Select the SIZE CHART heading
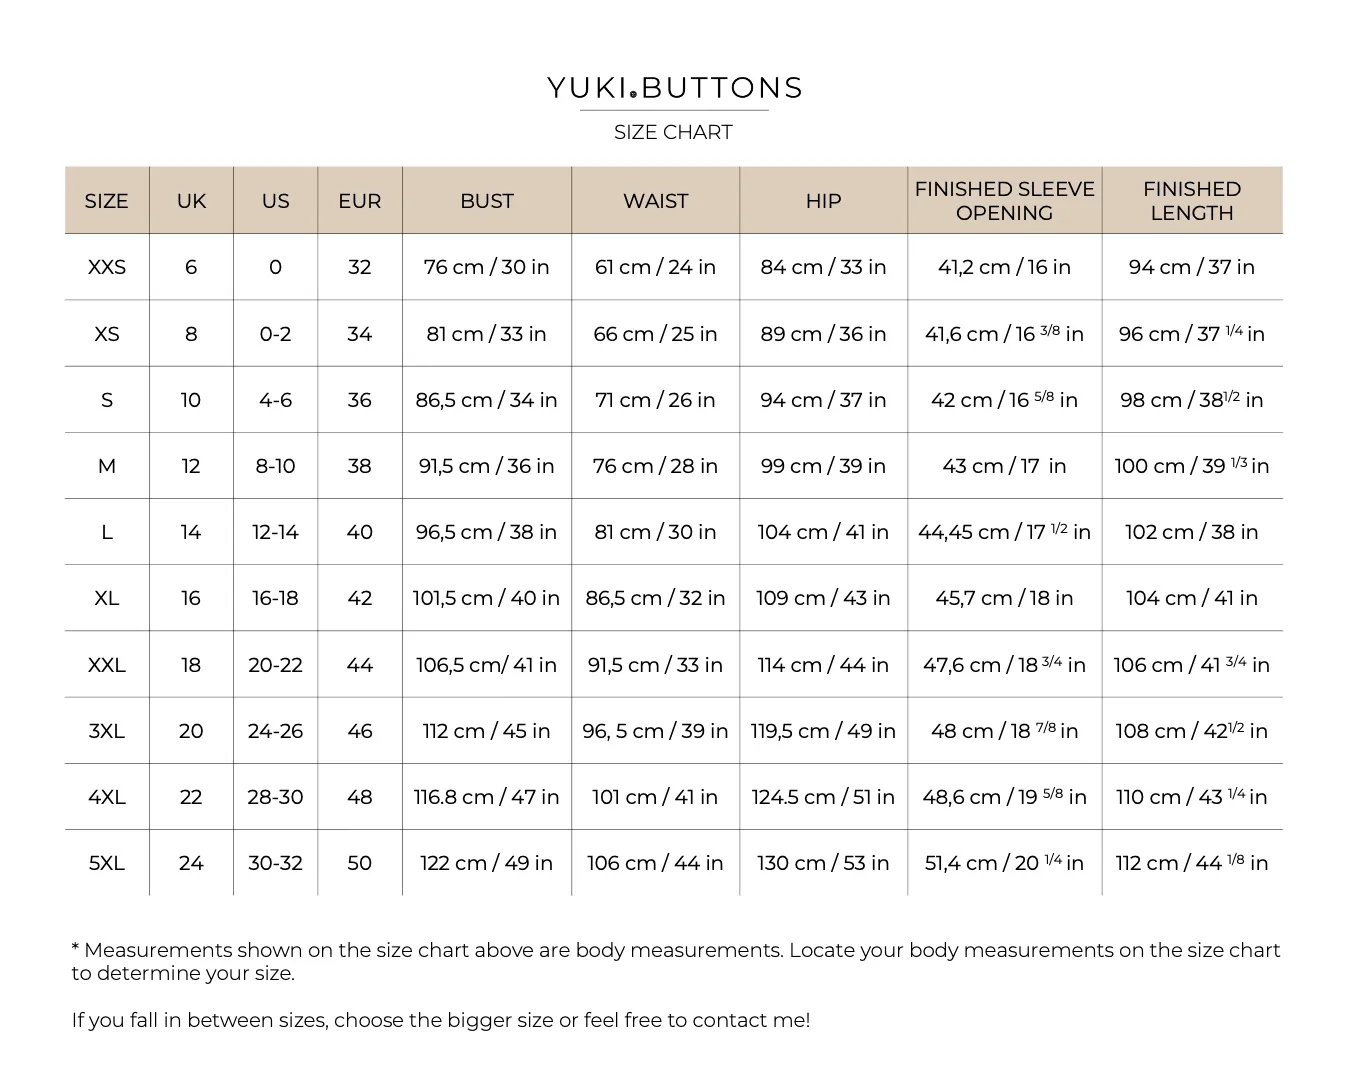 pyautogui.click(x=673, y=132)
